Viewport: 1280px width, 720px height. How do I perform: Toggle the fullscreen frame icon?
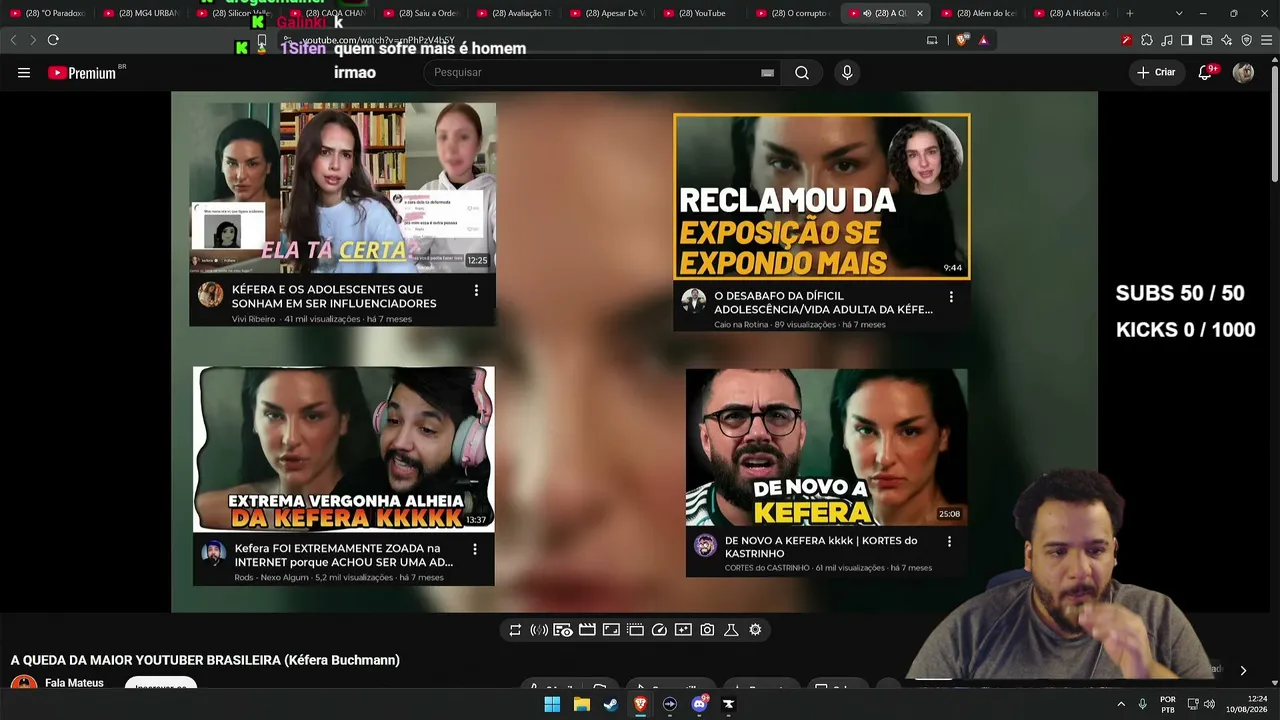point(611,630)
